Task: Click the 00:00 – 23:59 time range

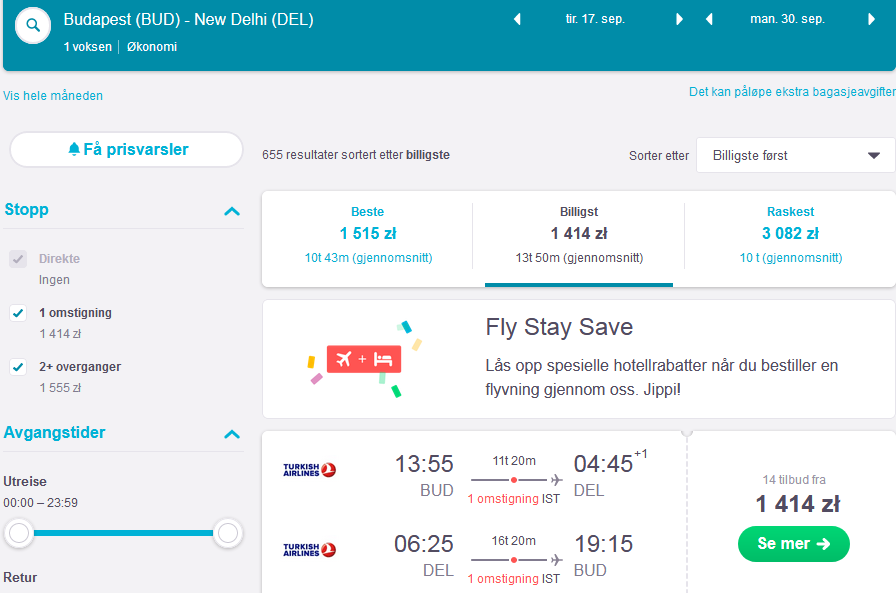Action: point(41,503)
